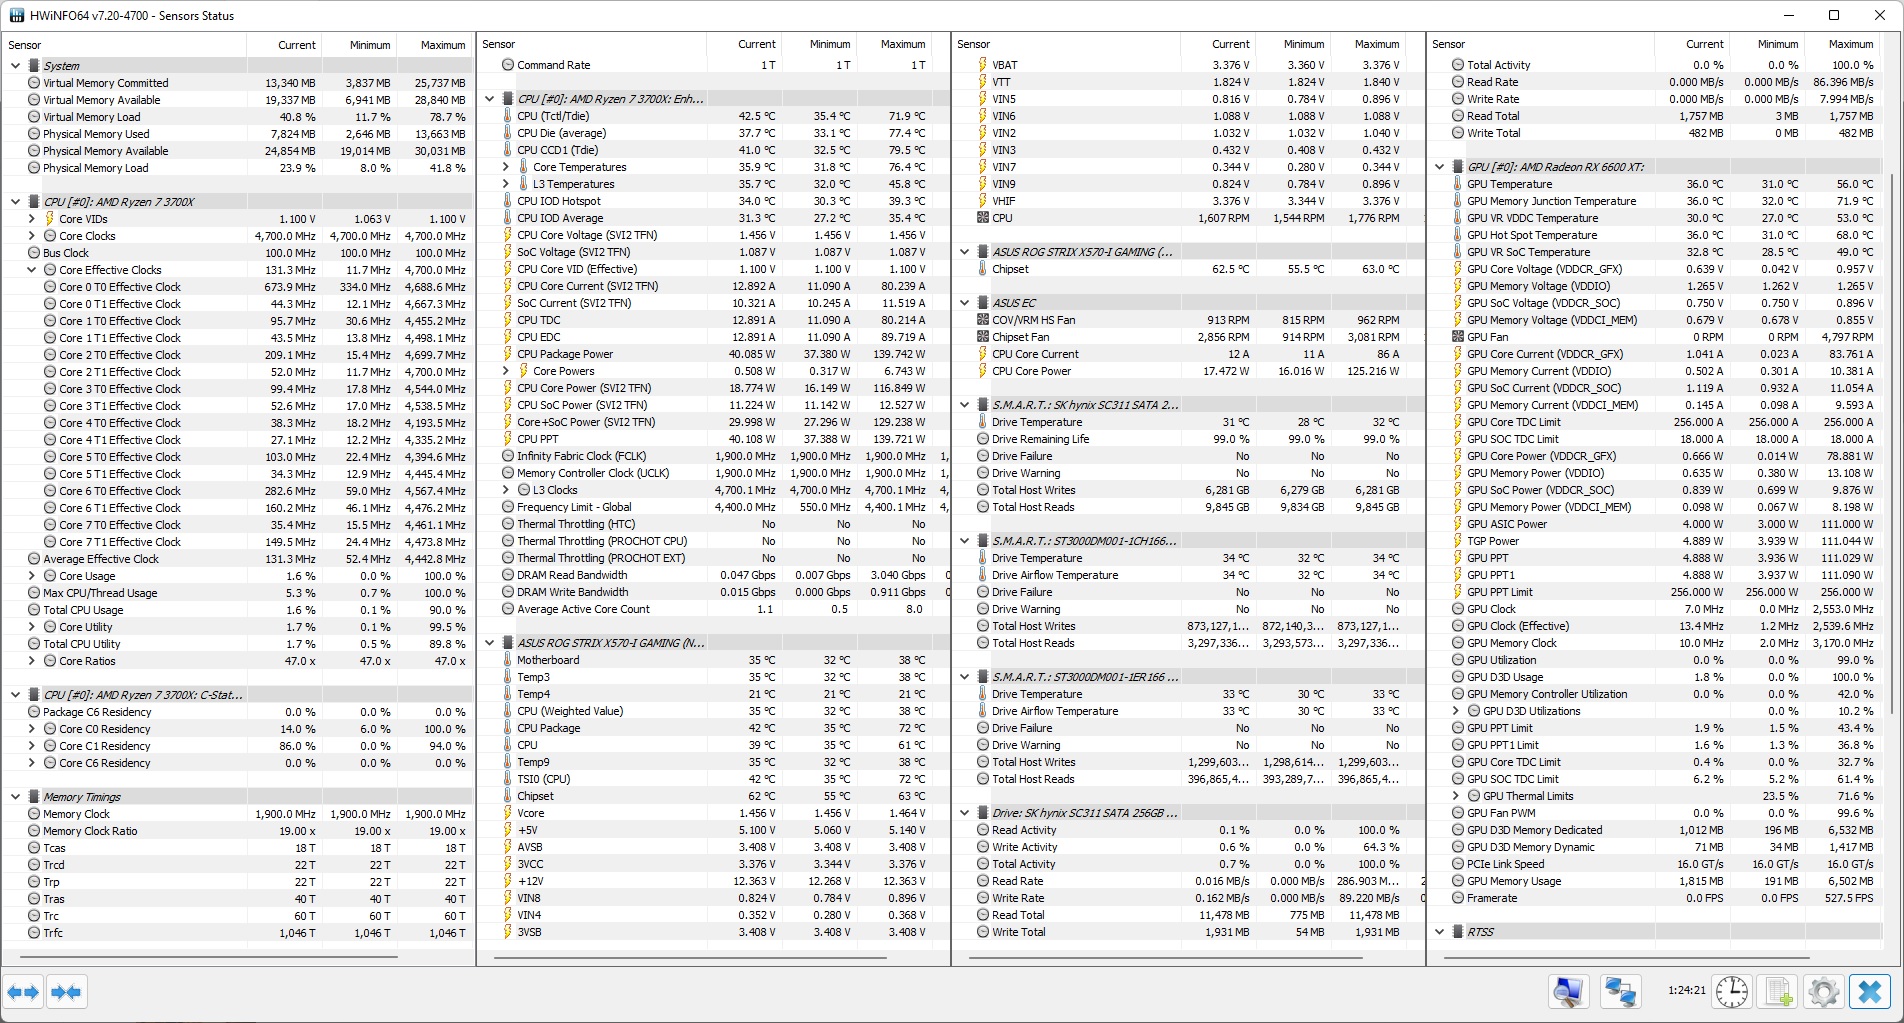Screen dimensions: 1904x1023
Task: Expand the L3 Clocks row
Action: [x=506, y=490]
